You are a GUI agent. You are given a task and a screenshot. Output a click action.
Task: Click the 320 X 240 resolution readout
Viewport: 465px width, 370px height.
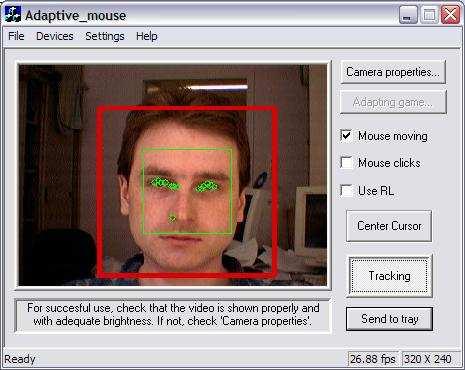428,359
